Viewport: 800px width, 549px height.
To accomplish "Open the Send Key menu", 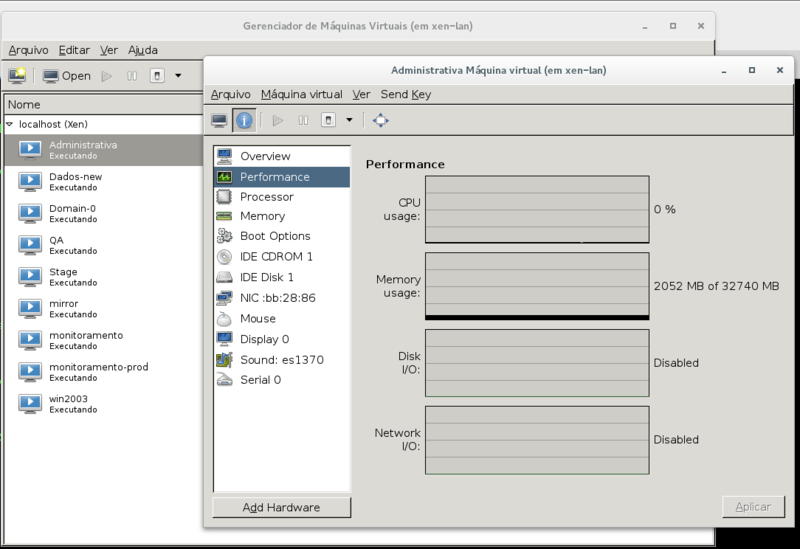I will pos(406,94).
